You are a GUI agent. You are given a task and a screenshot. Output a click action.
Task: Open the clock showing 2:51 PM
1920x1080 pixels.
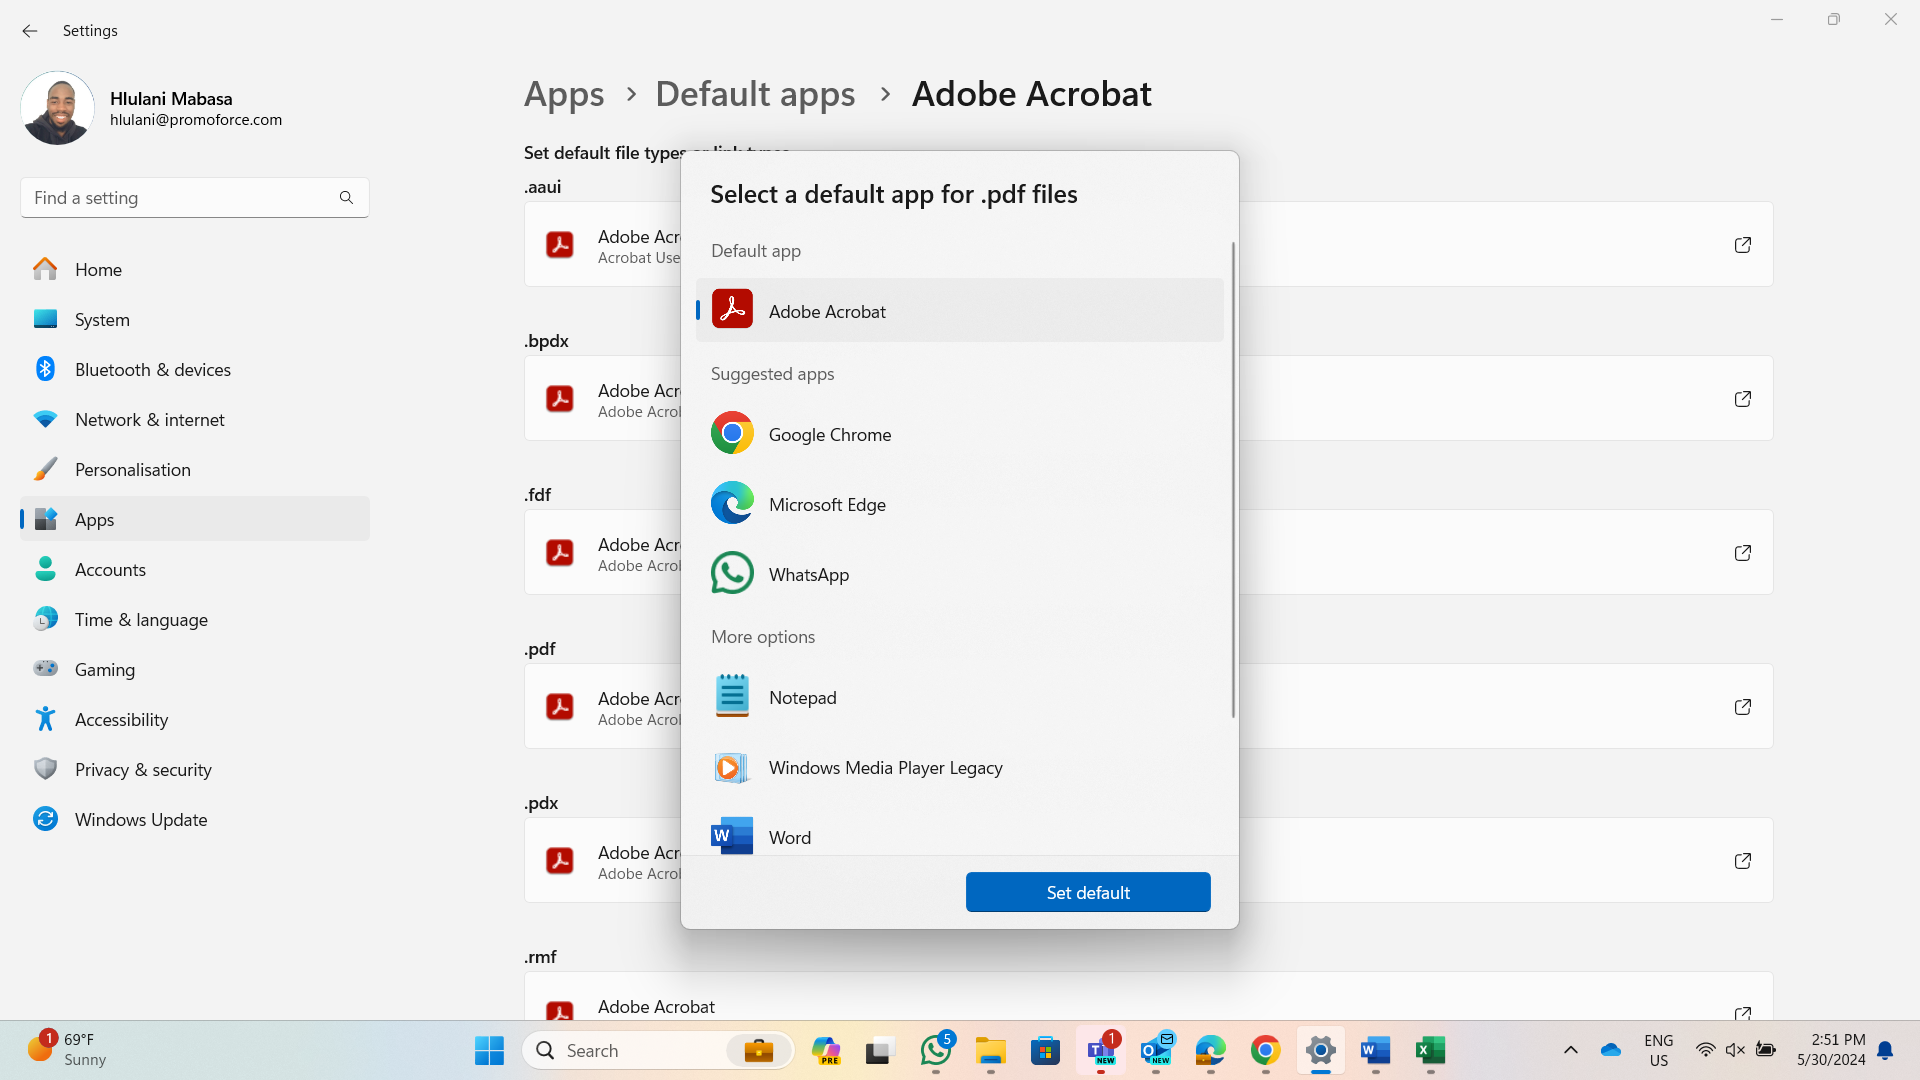1830,1050
